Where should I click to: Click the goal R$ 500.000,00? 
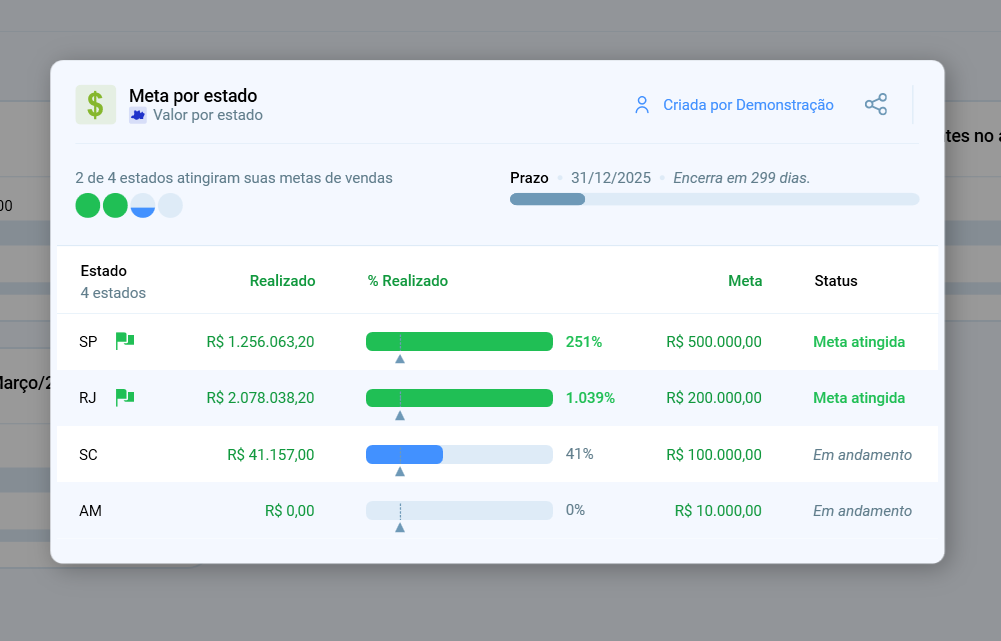(714, 342)
